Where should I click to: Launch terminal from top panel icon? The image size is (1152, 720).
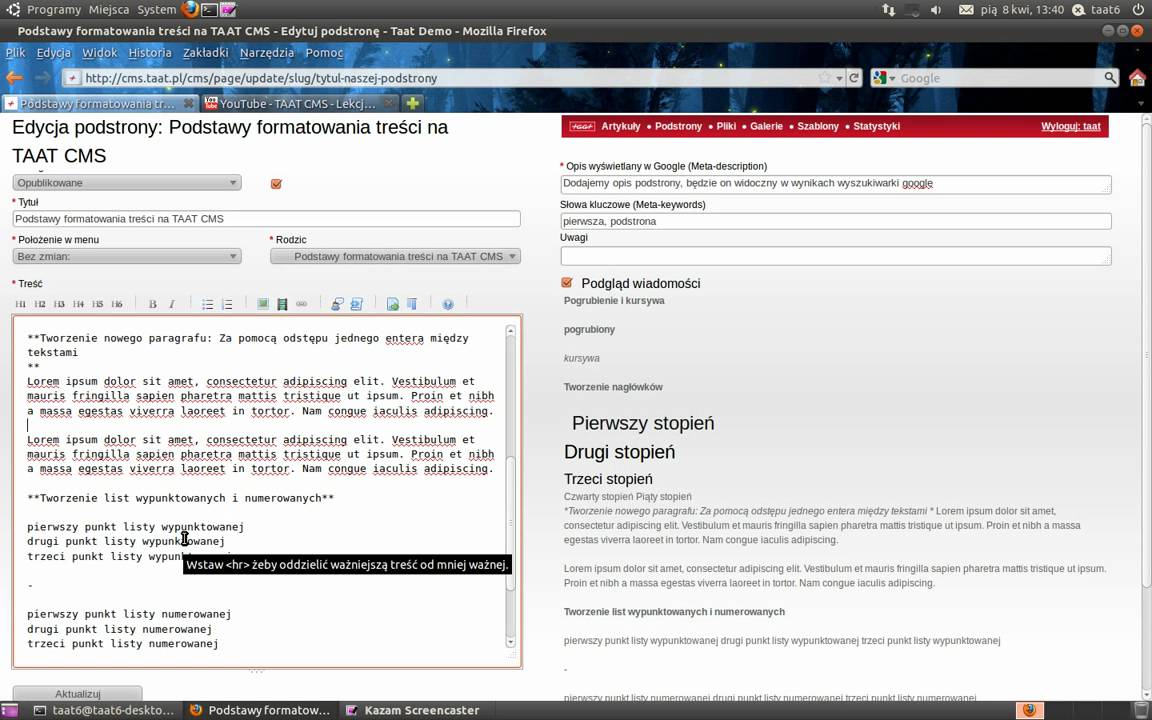coord(209,10)
